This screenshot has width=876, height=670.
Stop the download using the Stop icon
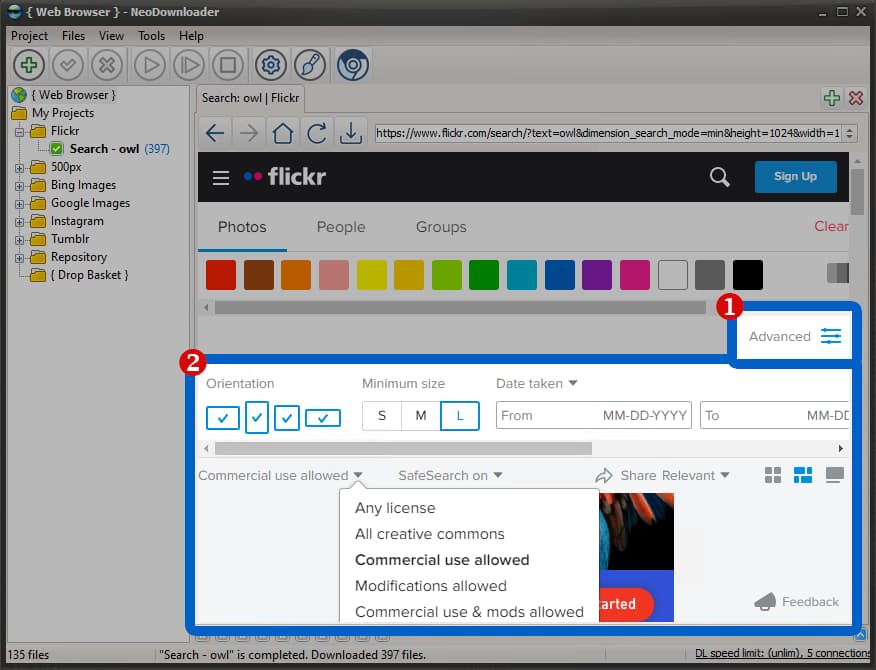228,64
